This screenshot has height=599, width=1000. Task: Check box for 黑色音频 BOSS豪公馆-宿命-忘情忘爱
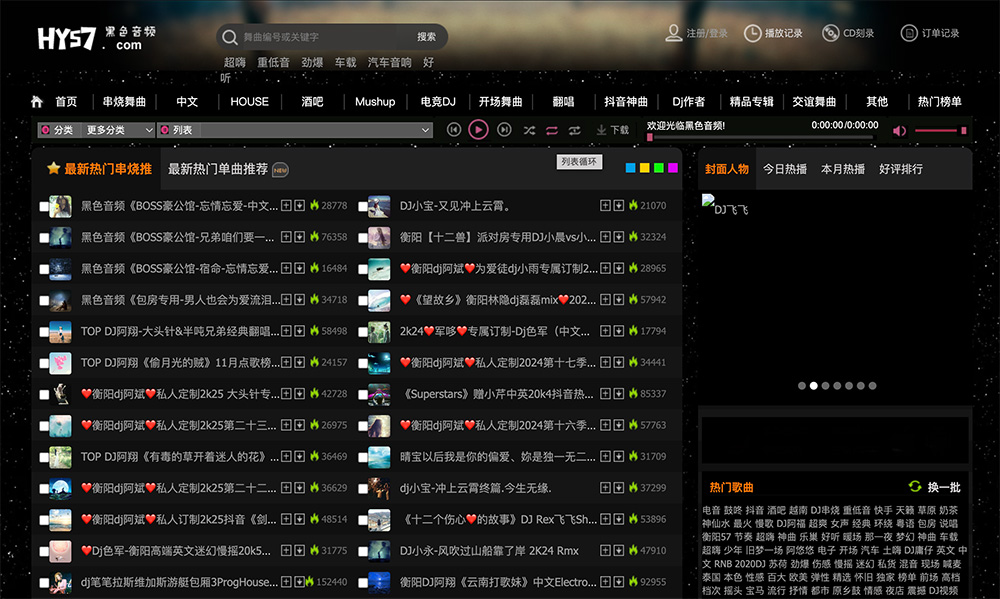click(44, 269)
